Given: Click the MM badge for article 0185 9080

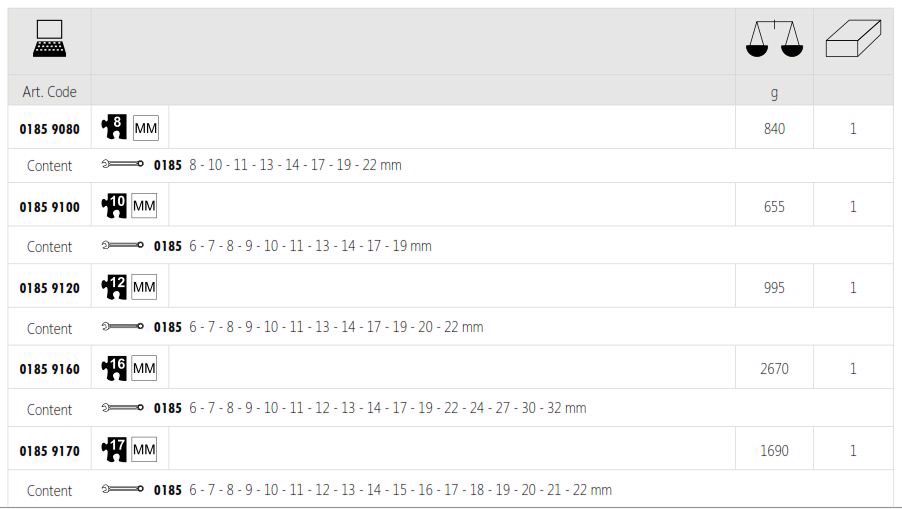Looking at the screenshot, I should click(145, 128).
